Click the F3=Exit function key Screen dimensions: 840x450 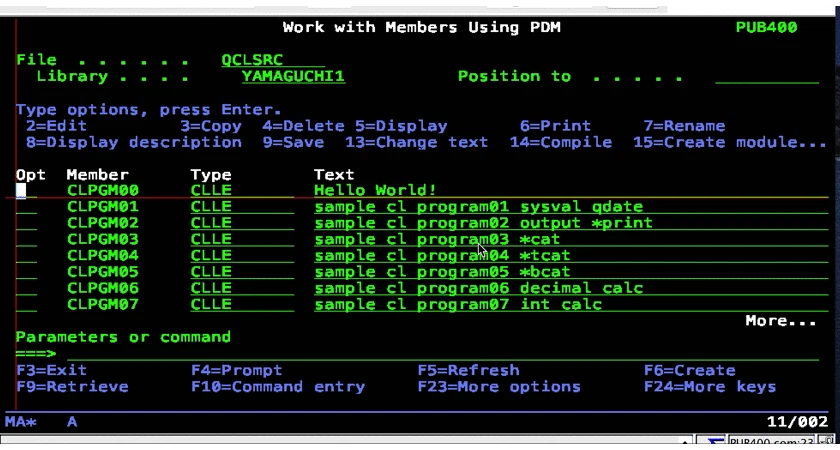[x=51, y=370]
